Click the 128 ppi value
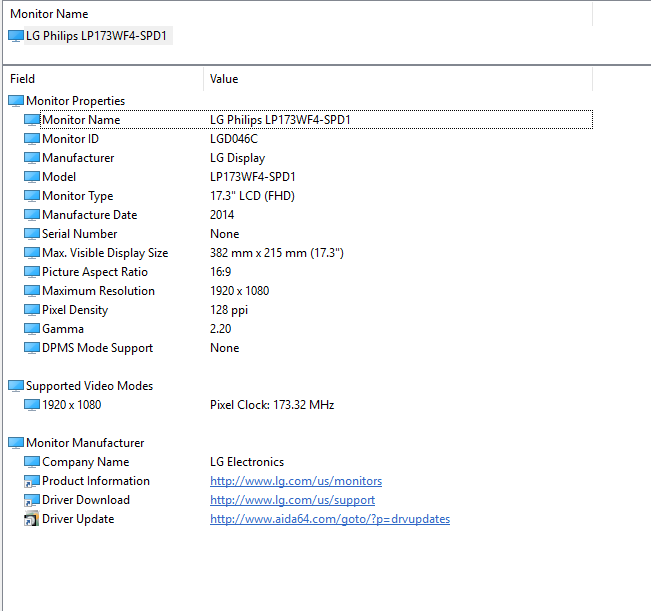Viewport: 651px width, 611px height. pyautogui.click(x=229, y=310)
